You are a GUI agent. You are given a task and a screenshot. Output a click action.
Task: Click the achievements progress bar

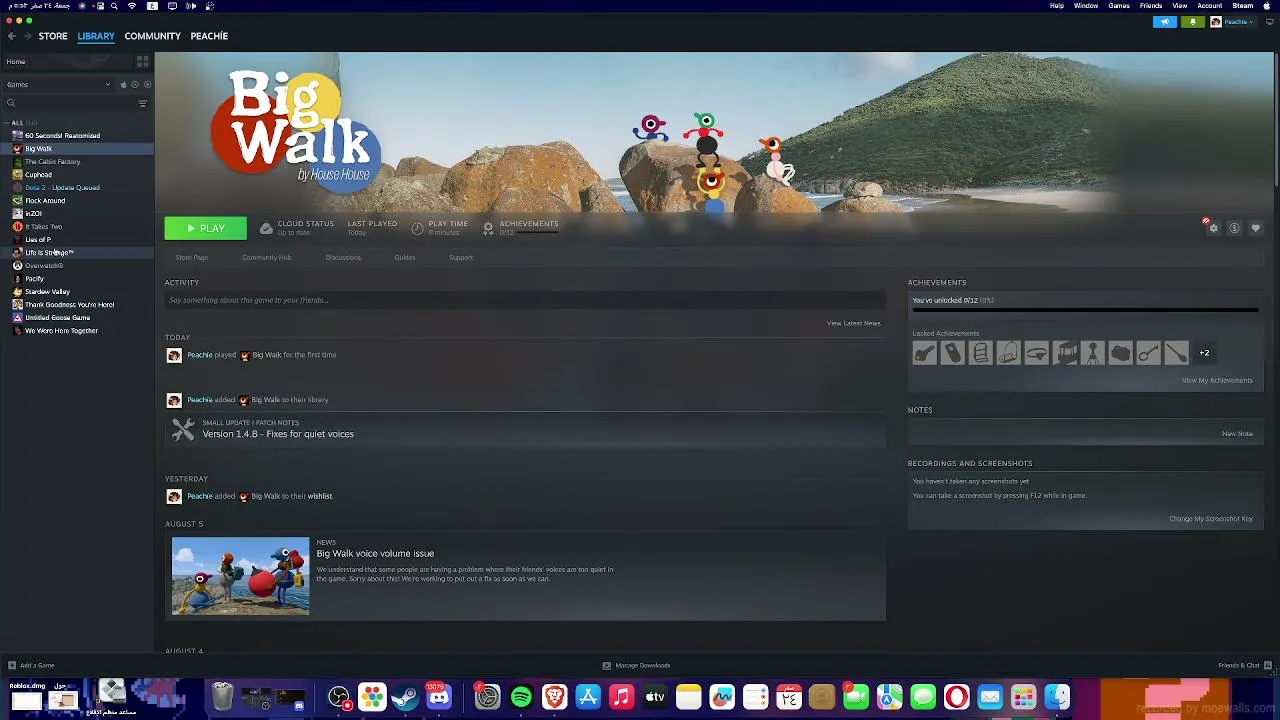click(1085, 310)
